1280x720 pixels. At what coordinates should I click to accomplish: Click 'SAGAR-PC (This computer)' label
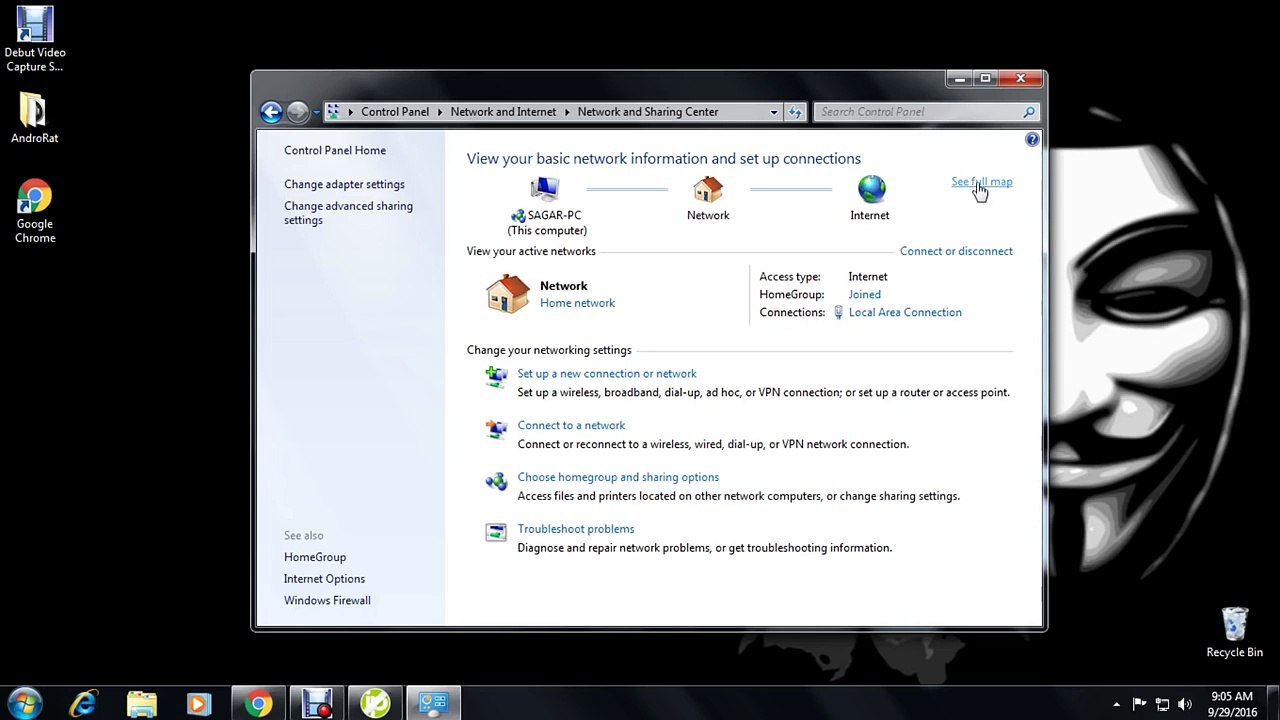tap(546, 223)
